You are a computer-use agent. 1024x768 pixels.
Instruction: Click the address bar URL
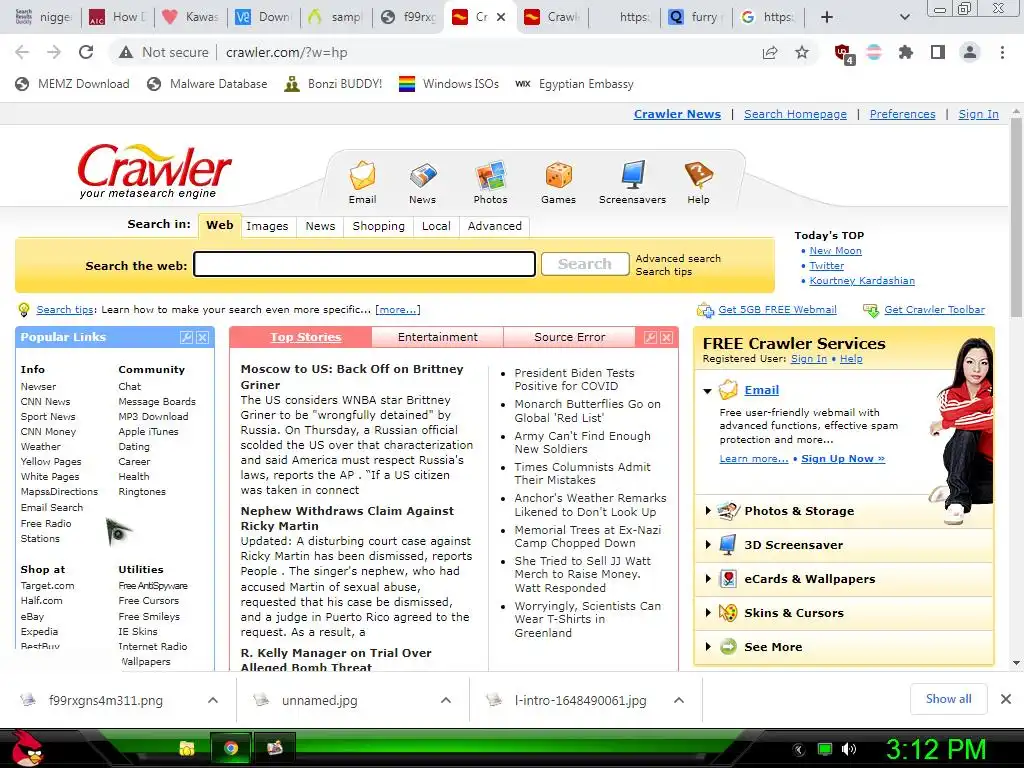(287, 52)
